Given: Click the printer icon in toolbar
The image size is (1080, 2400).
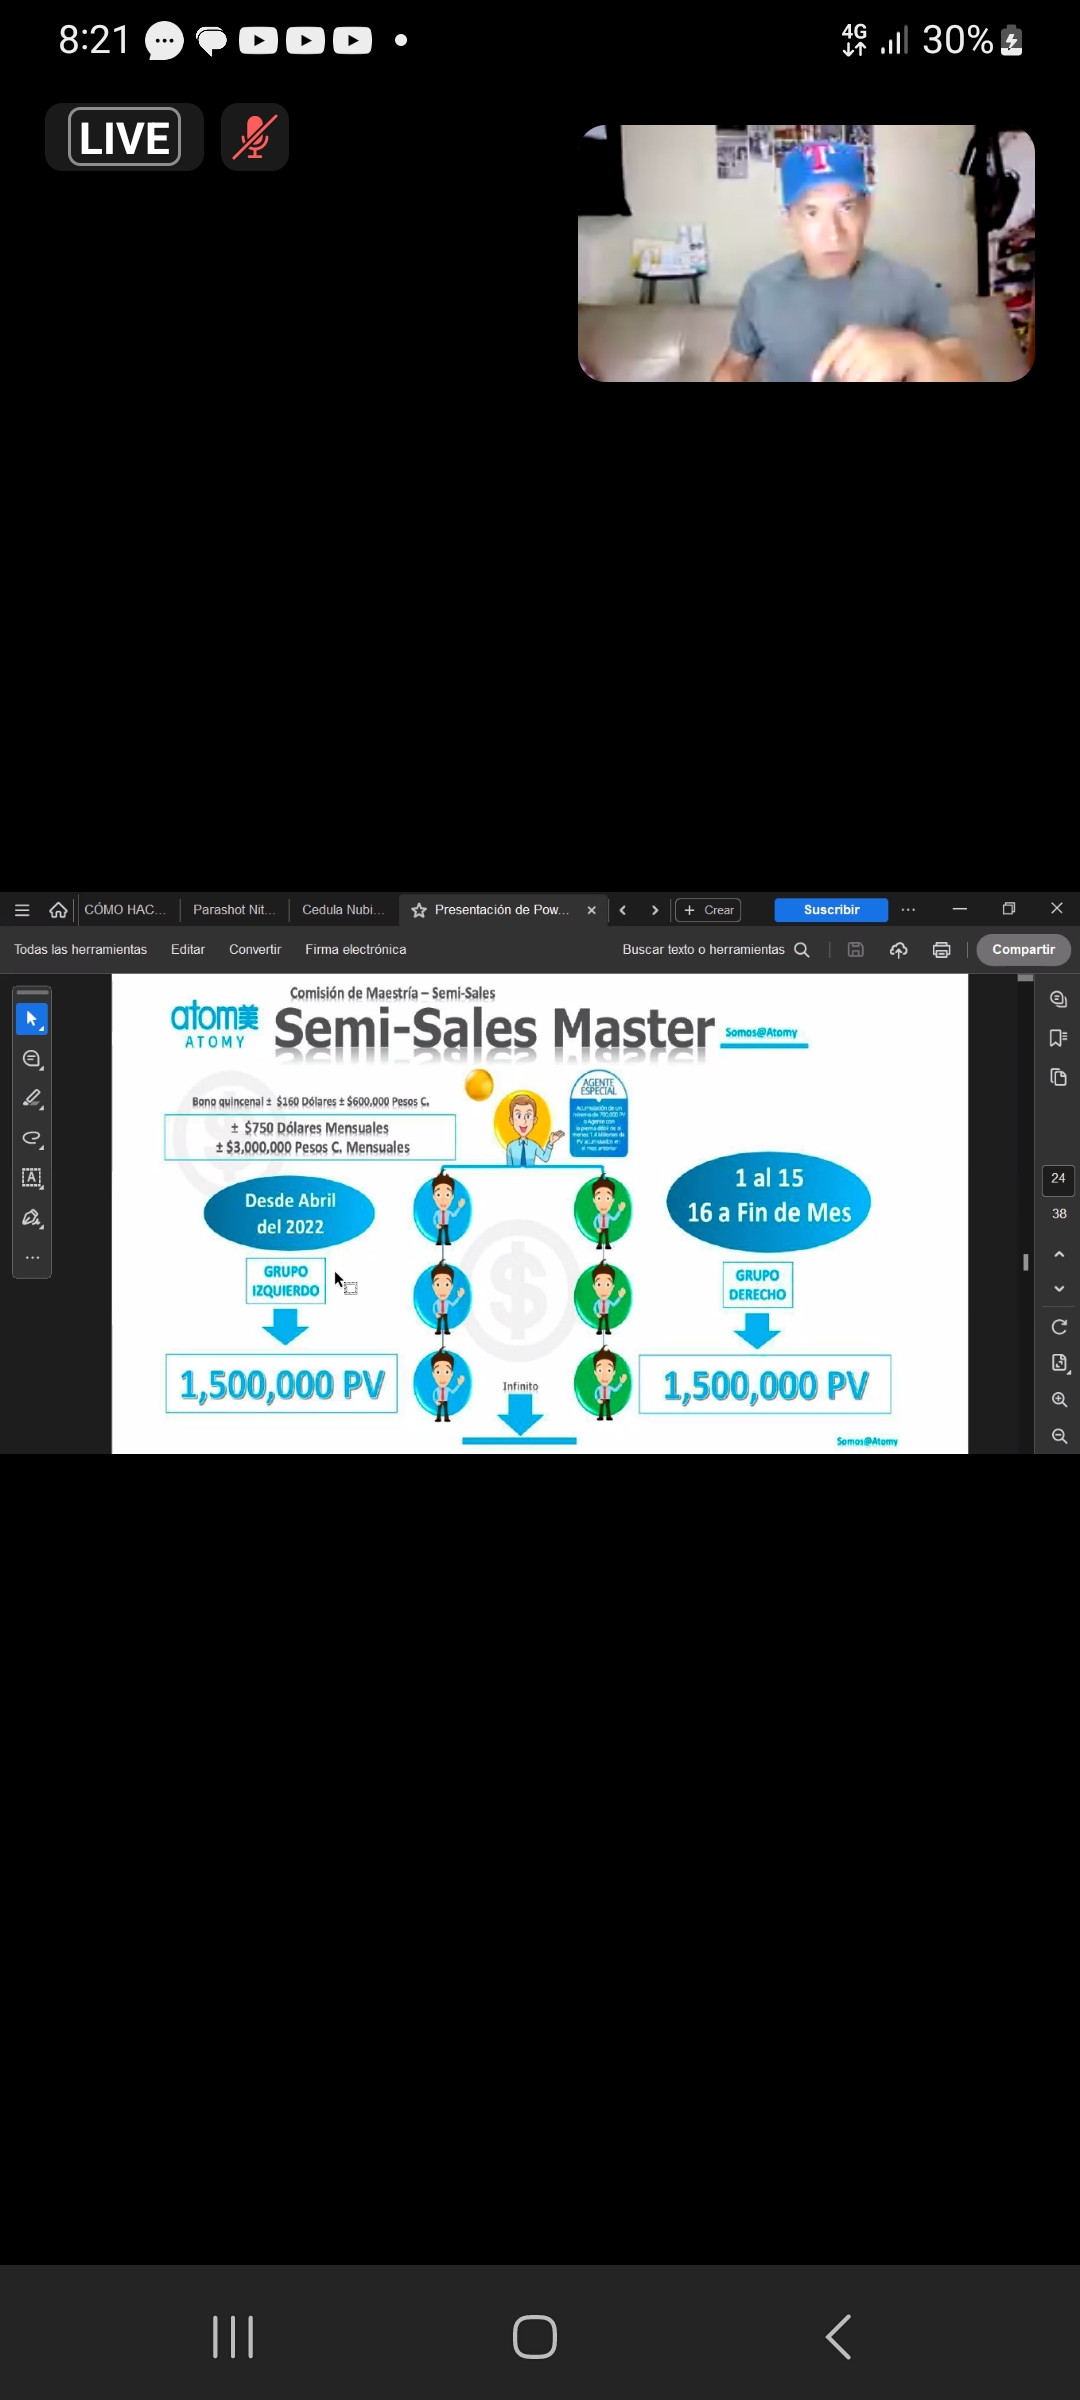Looking at the screenshot, I should [x=941, y=950].
